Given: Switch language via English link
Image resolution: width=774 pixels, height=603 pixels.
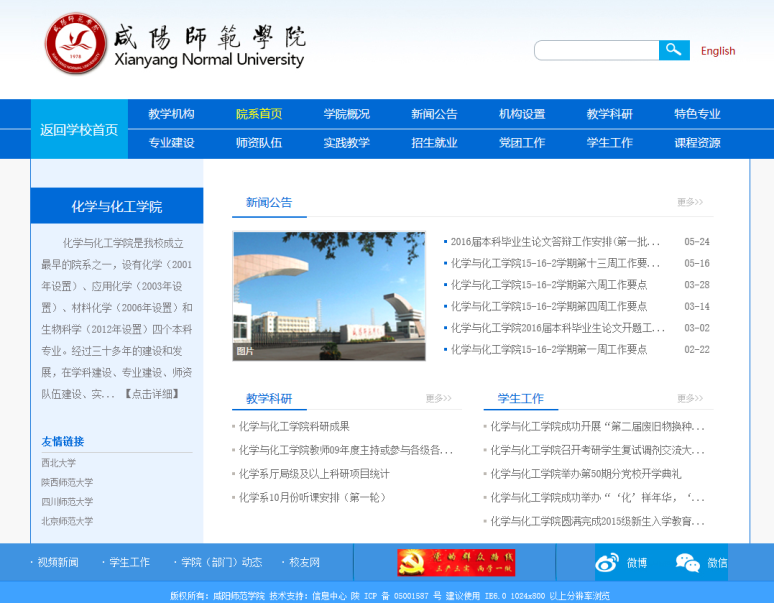Looking at the screenshot, I should pyautogui.click(x=717, y=51).
